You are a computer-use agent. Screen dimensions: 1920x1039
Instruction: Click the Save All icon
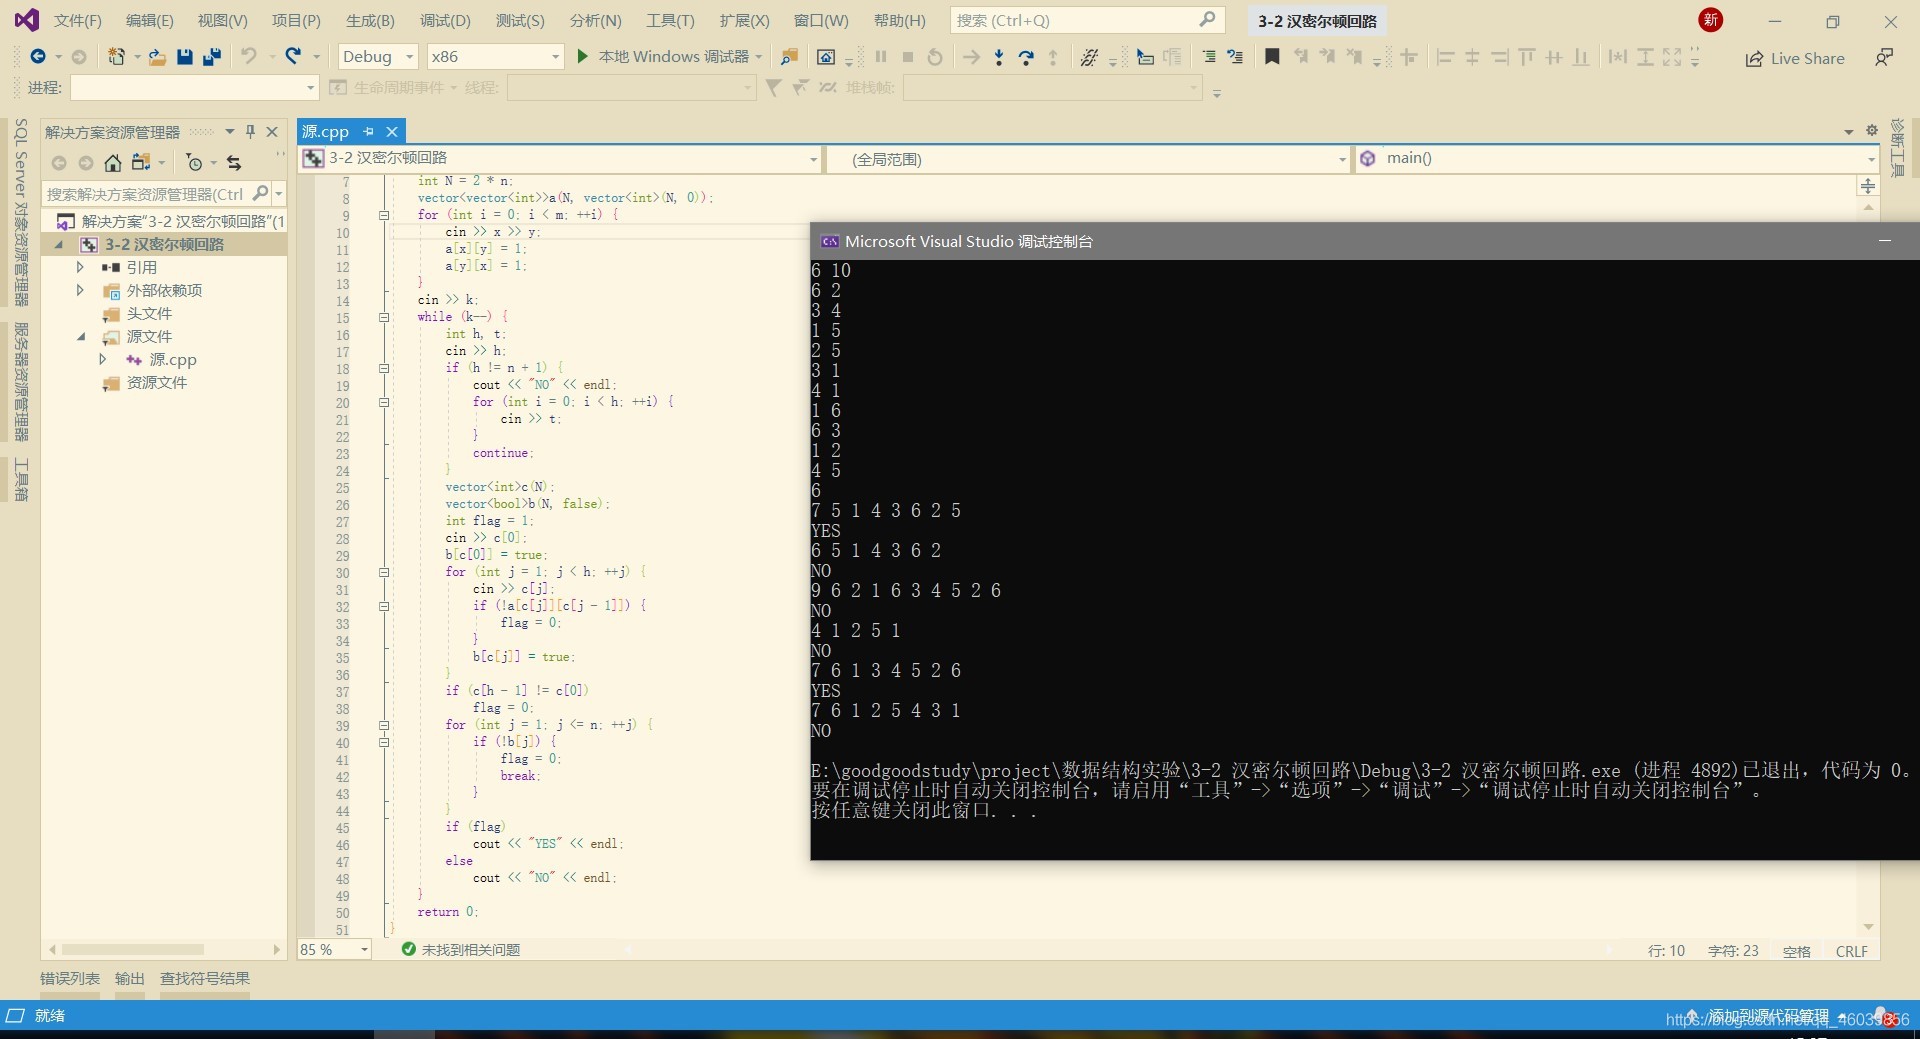(211, 57)
